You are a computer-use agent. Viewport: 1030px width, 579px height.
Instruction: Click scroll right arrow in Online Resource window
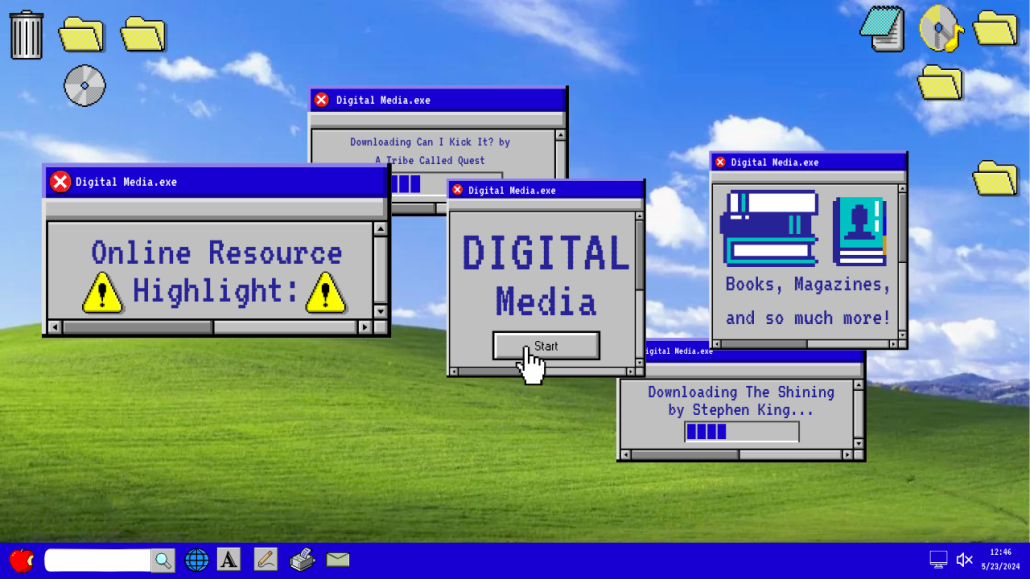click(365, 327)
